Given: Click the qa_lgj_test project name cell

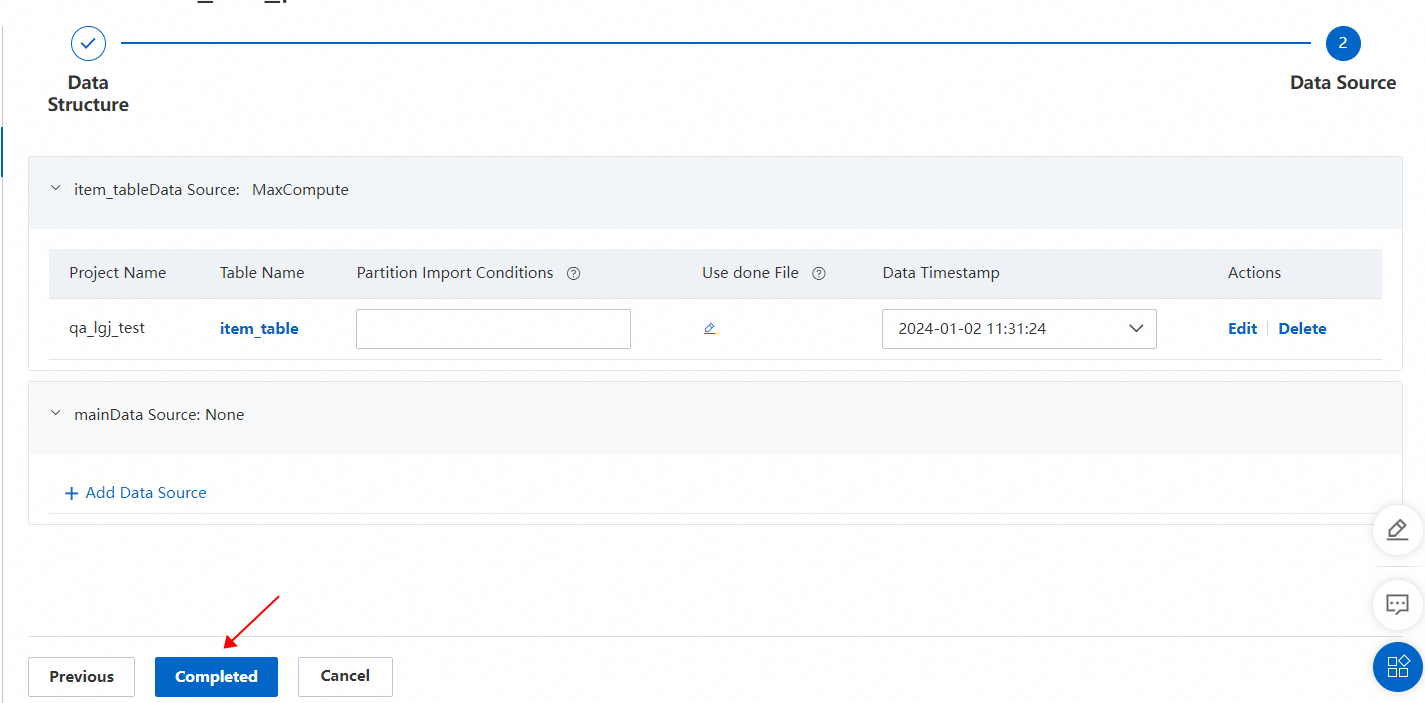Looking at the screenshot, I should [x=107, y=328].
